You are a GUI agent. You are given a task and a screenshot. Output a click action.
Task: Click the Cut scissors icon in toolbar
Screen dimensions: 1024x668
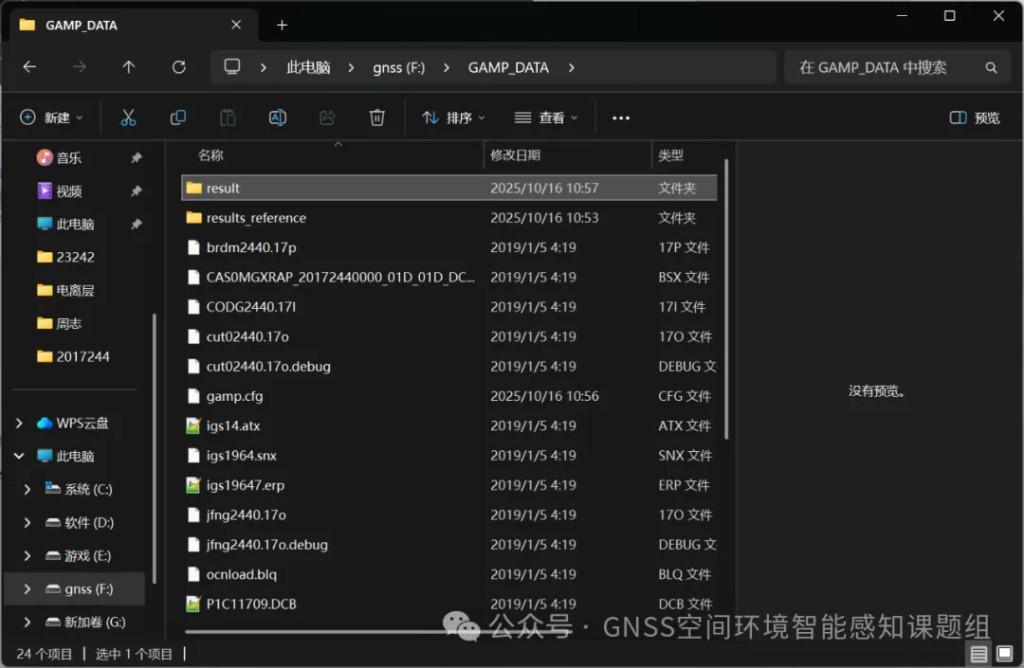click(x=128, y=118)
